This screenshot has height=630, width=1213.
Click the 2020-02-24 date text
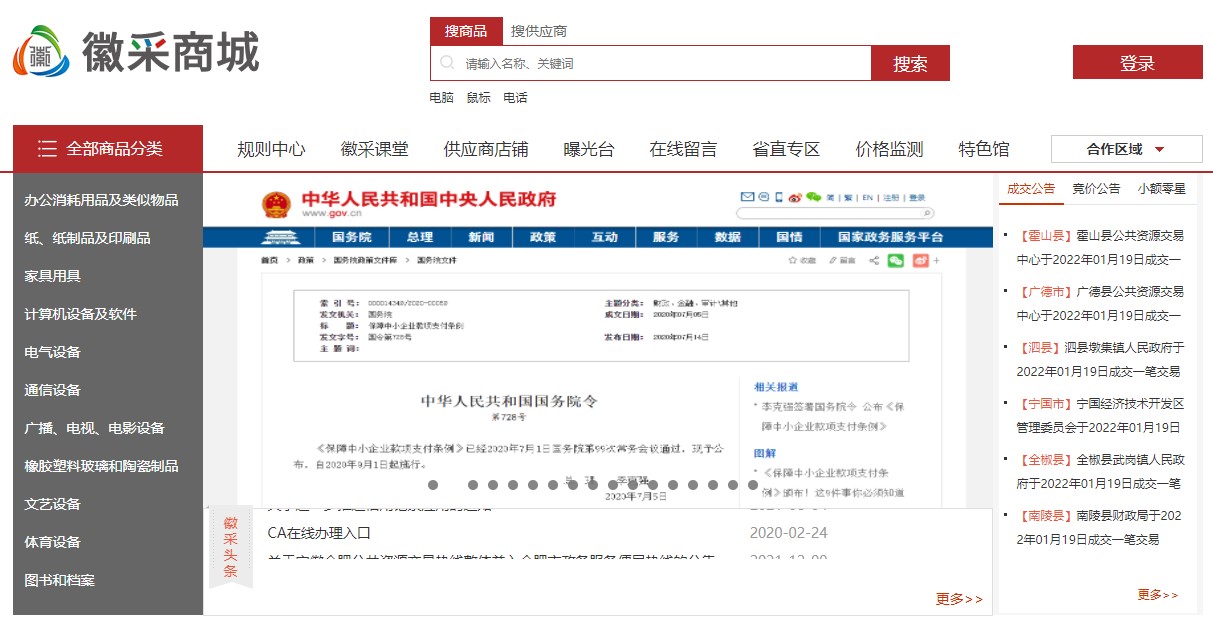(789, 533)
